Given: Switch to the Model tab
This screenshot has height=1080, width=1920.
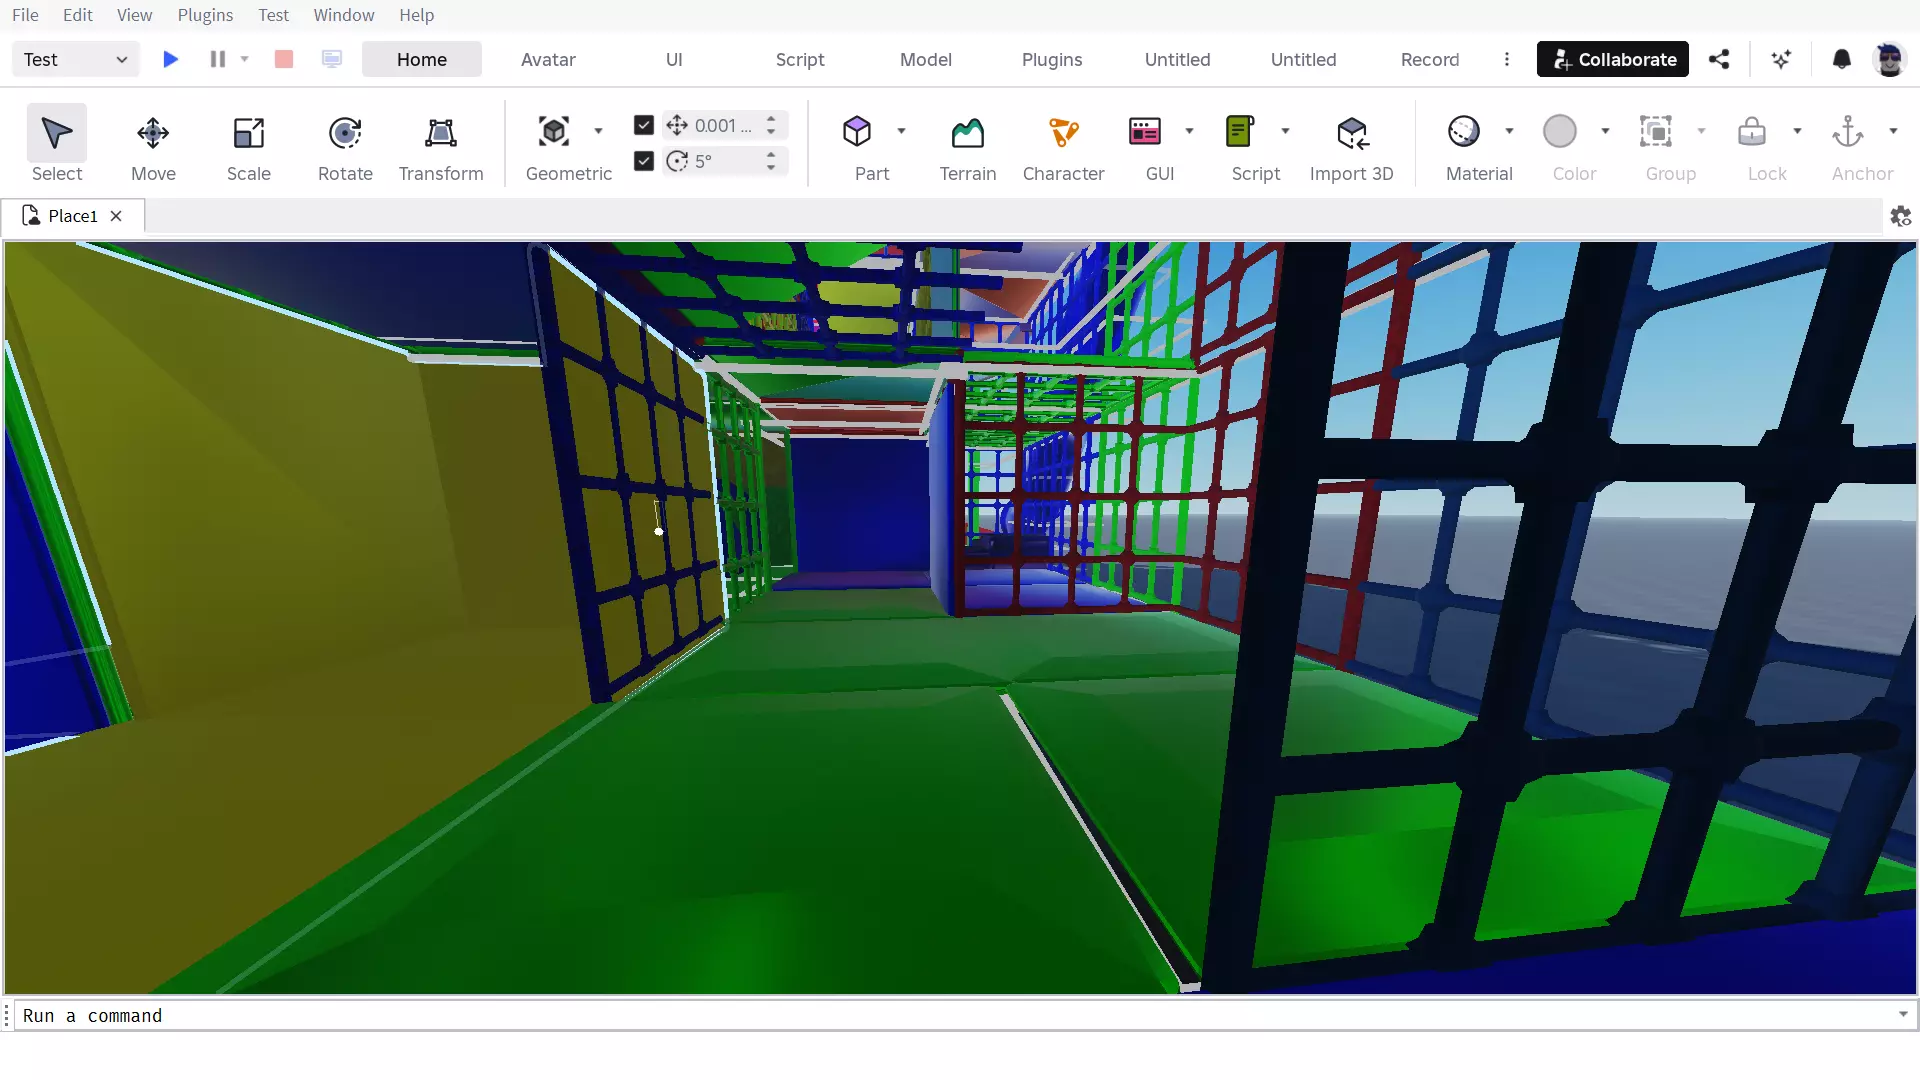Looking at the screenshot, I should 926,60.
